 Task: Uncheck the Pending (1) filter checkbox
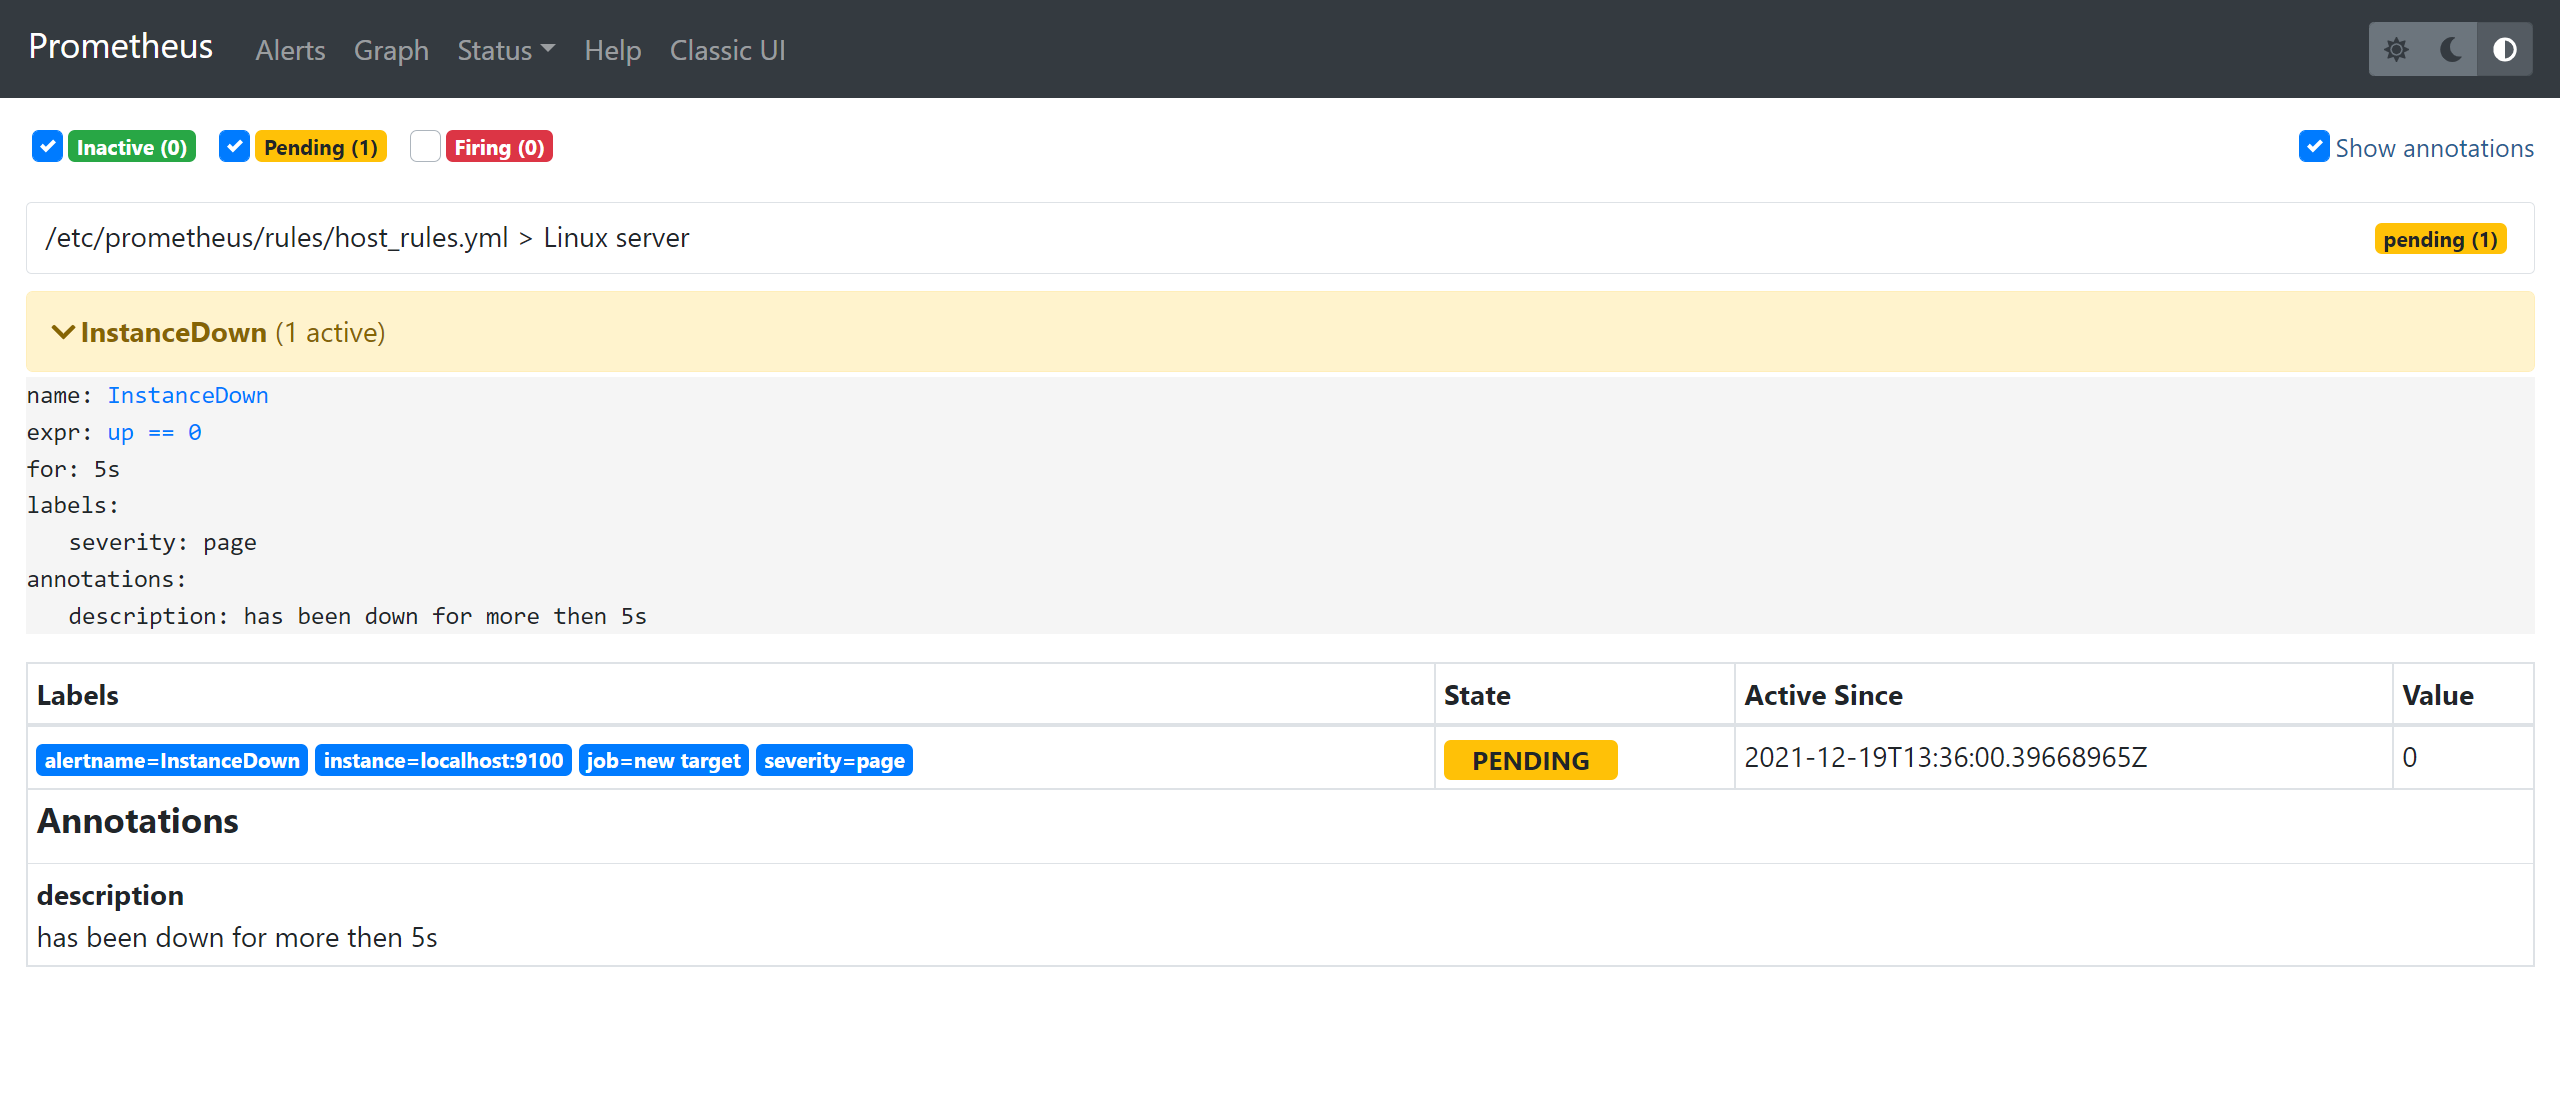tap(234, 146)
